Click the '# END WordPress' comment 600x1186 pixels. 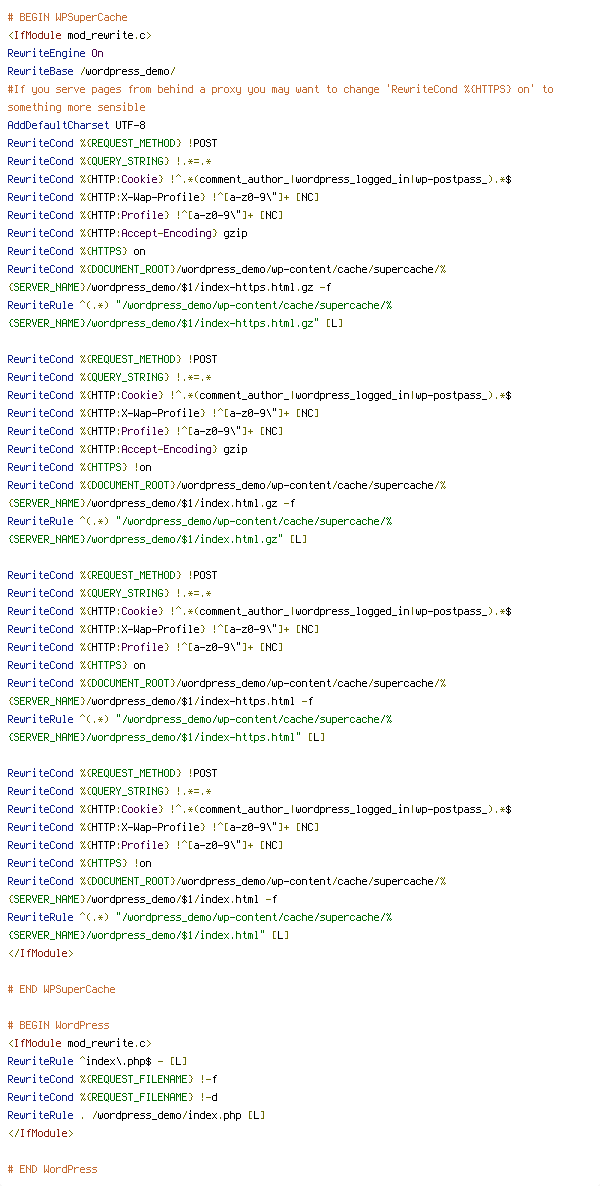pyautogui.click(x=52, y=1170)
